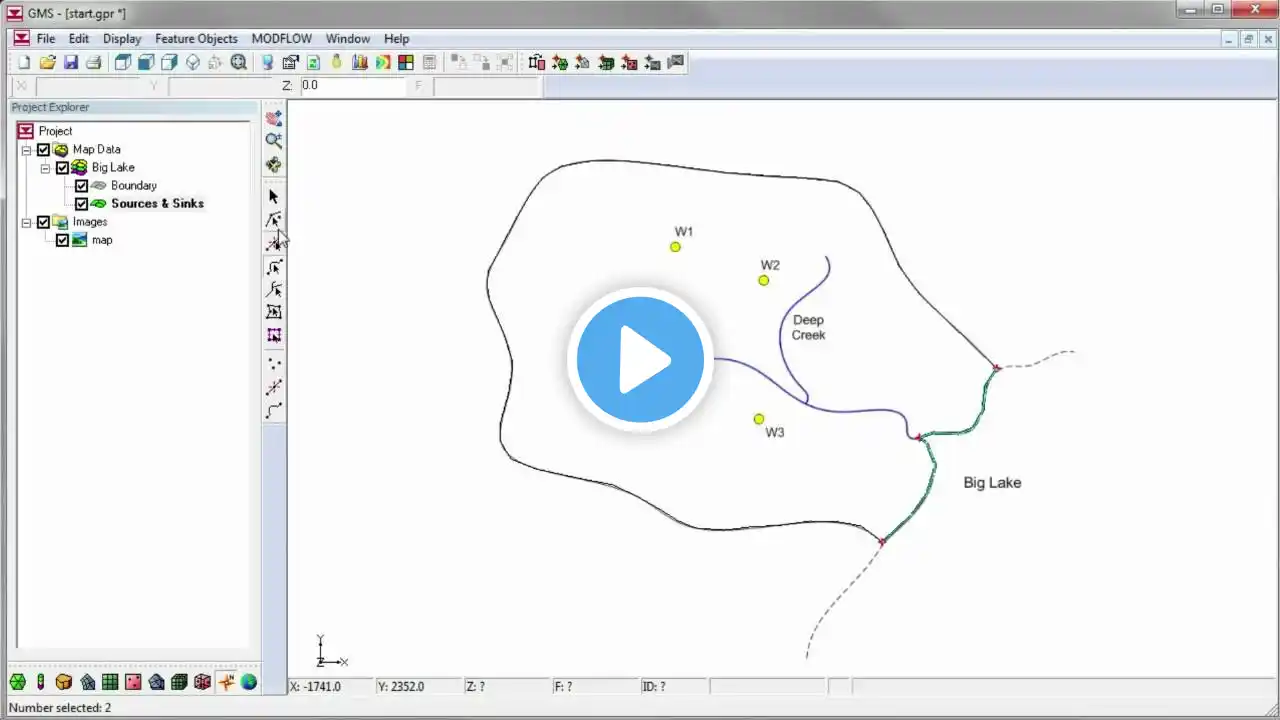Open a file with the folder icon

coord(47,62)
